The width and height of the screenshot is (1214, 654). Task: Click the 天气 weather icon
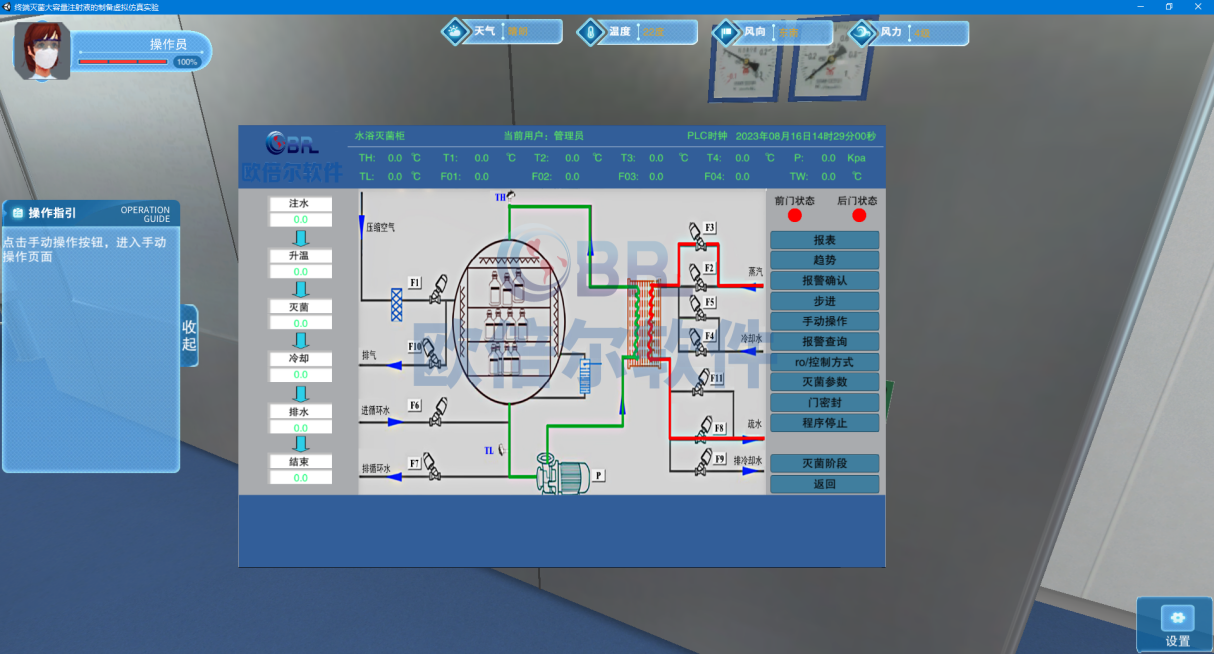point(455,32)
